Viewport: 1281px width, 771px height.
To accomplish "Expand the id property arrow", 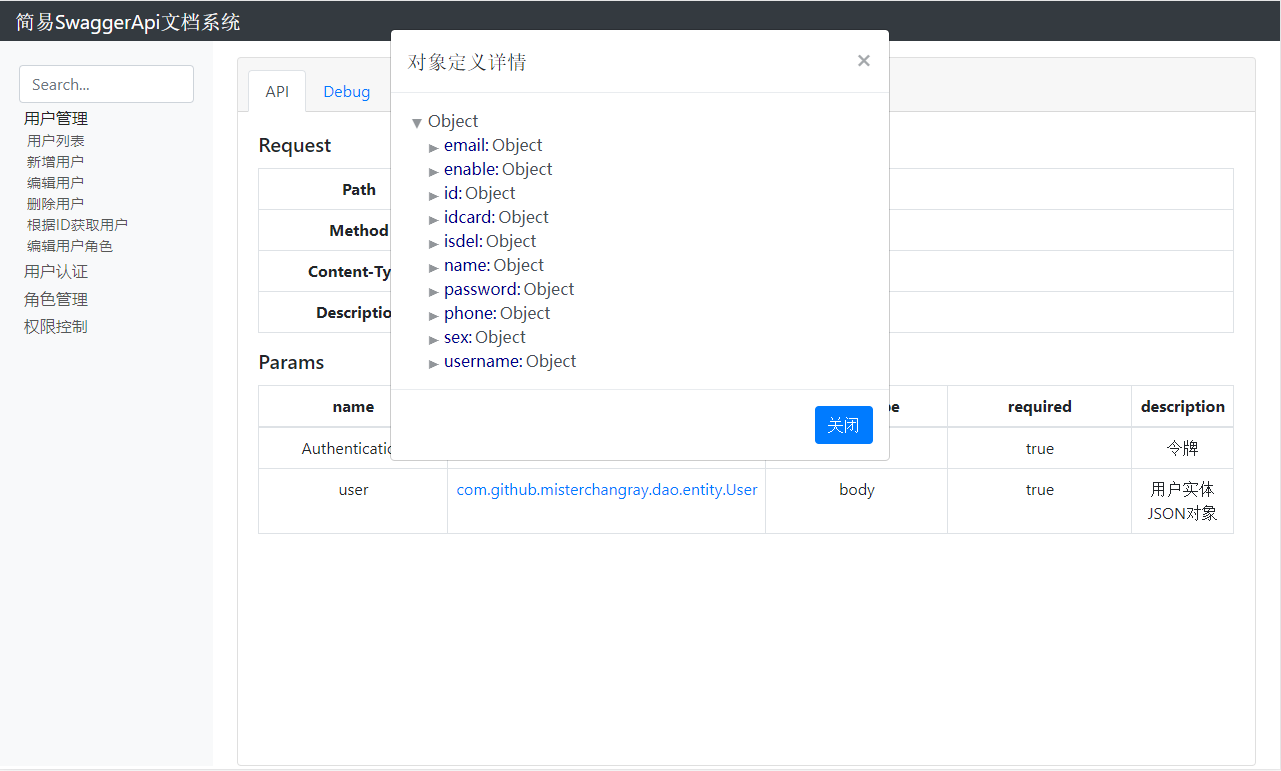I will tap(434, 195).
